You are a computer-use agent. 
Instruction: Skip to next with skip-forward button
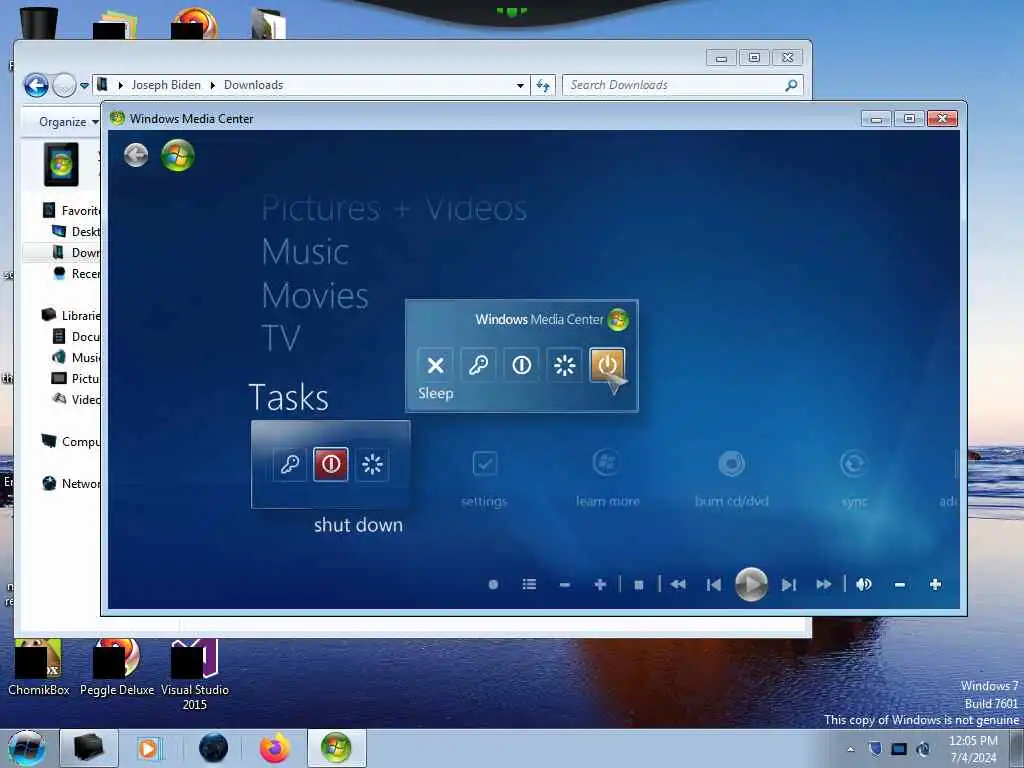tap(789, 584)
